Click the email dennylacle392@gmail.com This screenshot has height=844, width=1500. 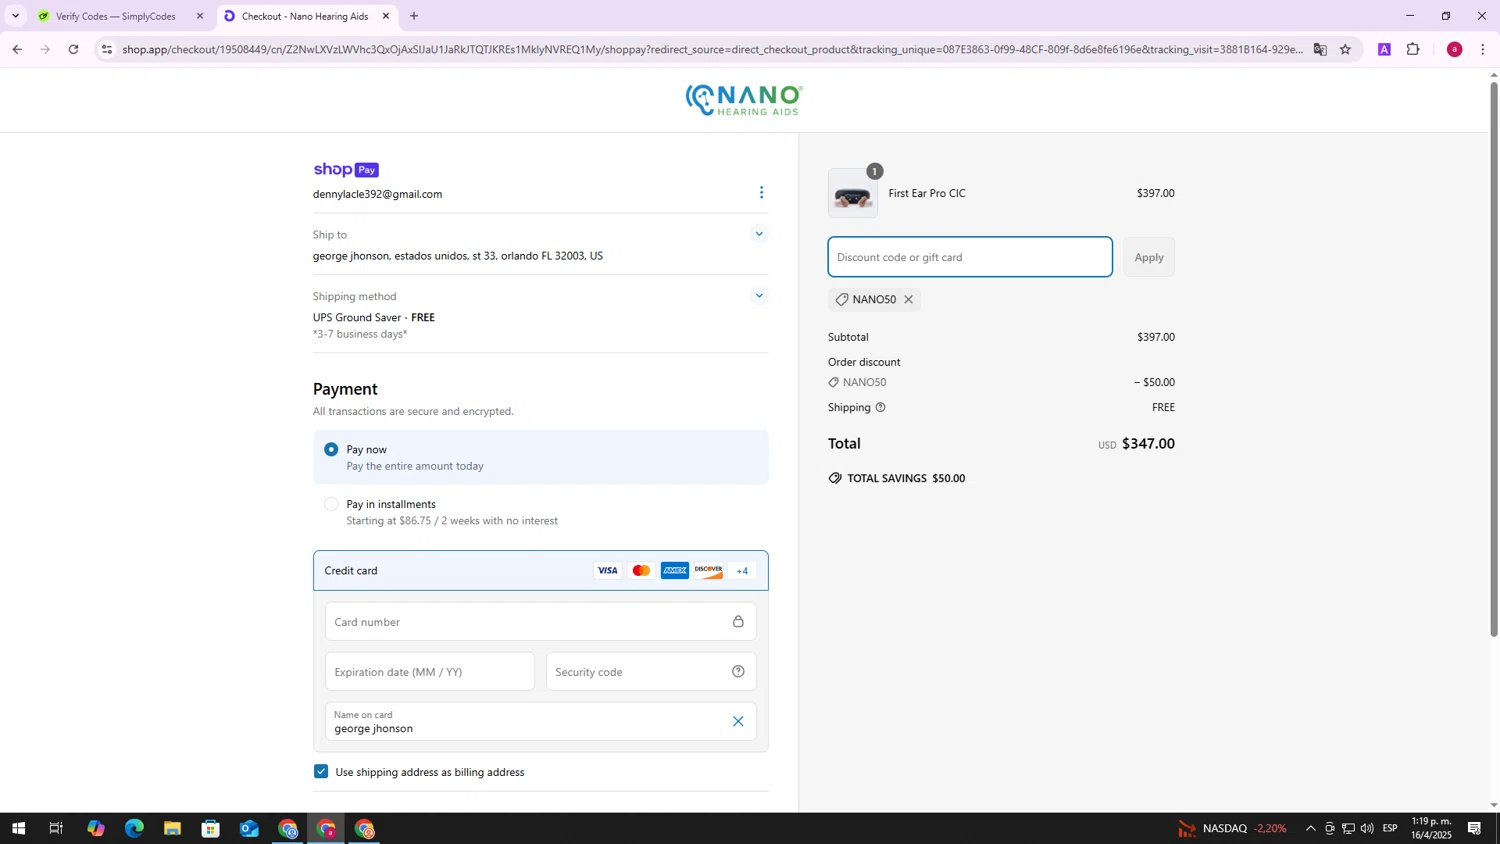pyautogui.click(x=377, y=194)
